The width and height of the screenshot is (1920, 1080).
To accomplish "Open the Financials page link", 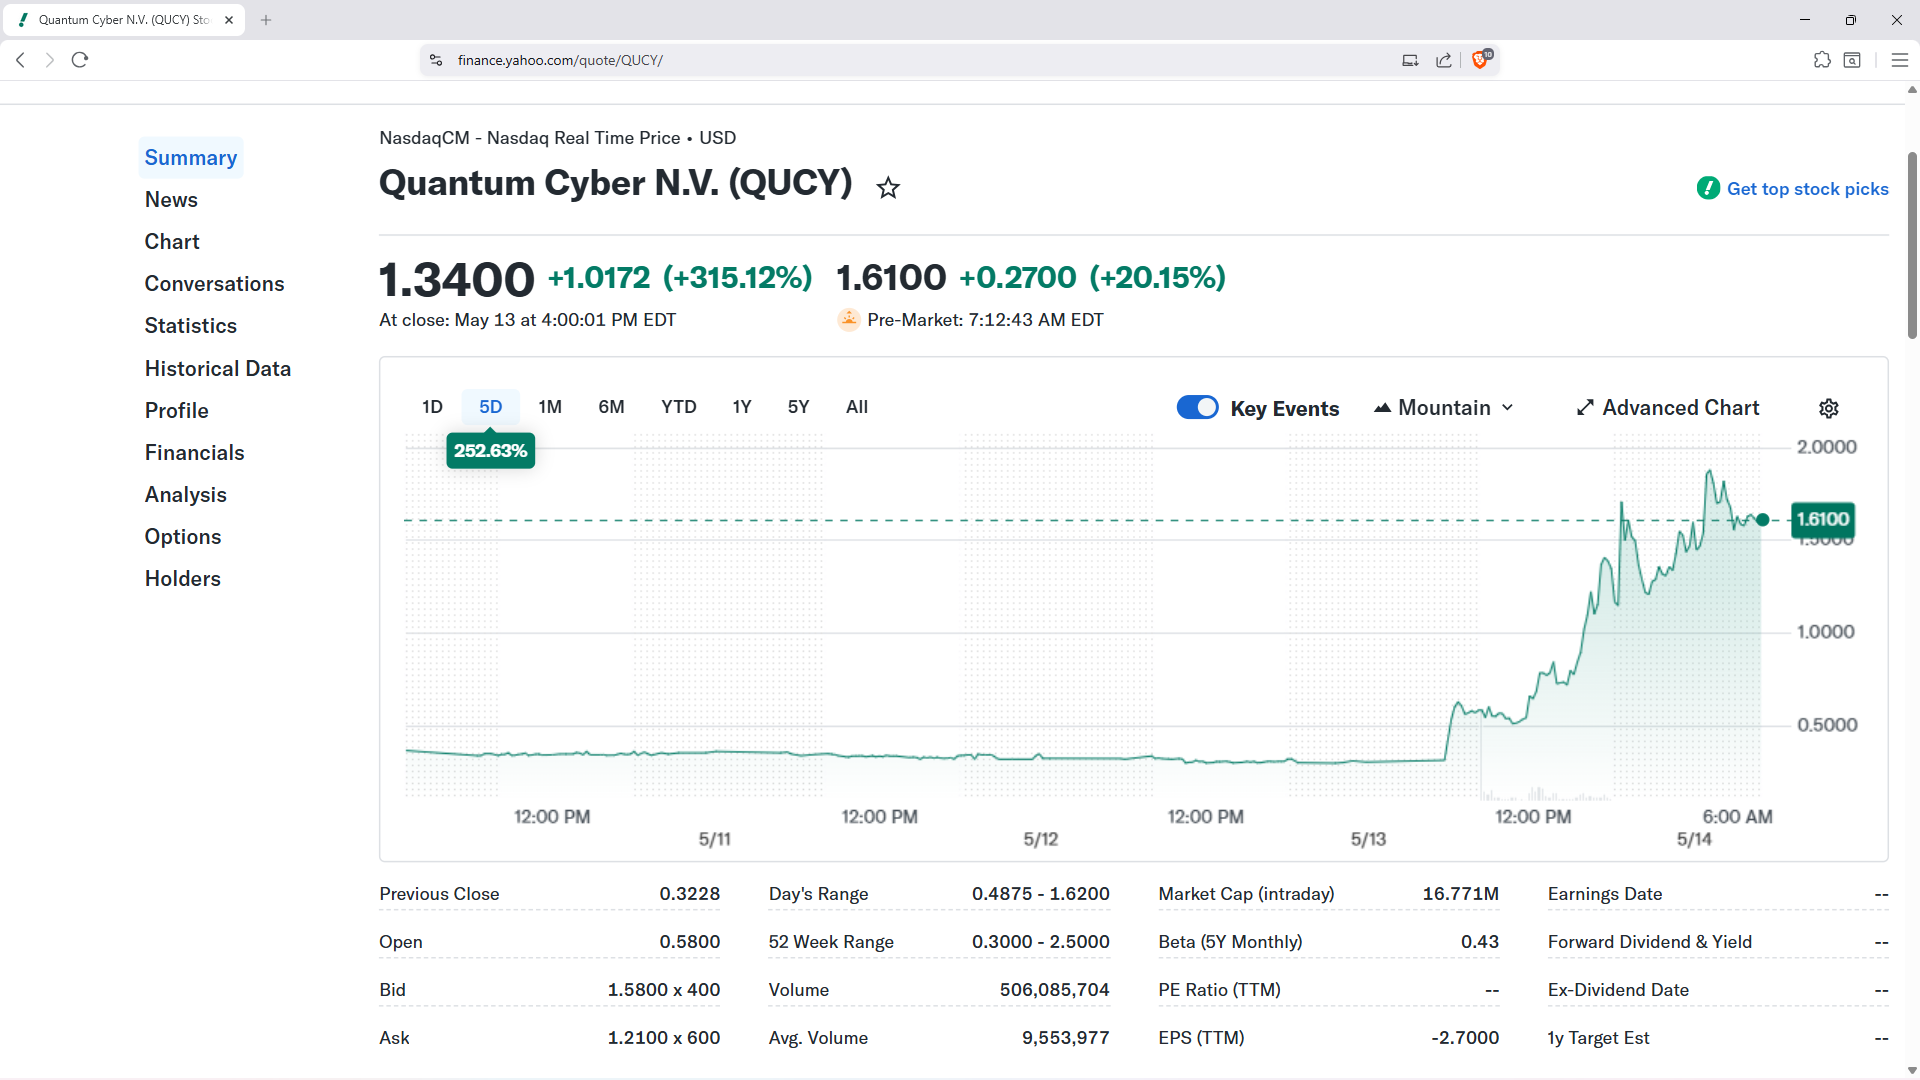I will [x=194, y=453].
